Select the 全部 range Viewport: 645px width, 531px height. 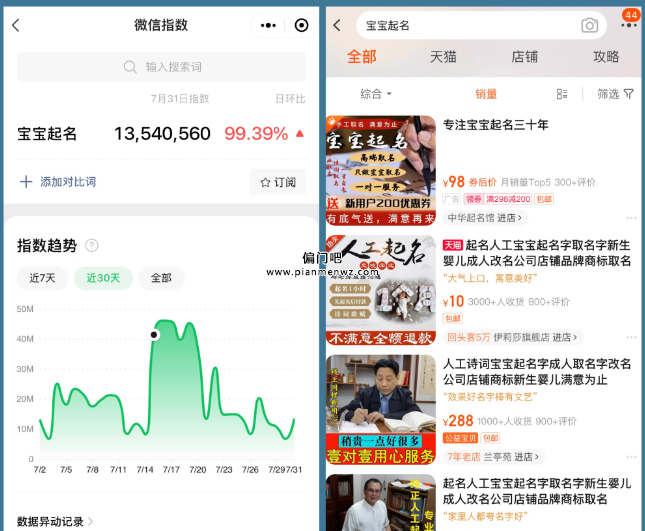click(161, 278)
